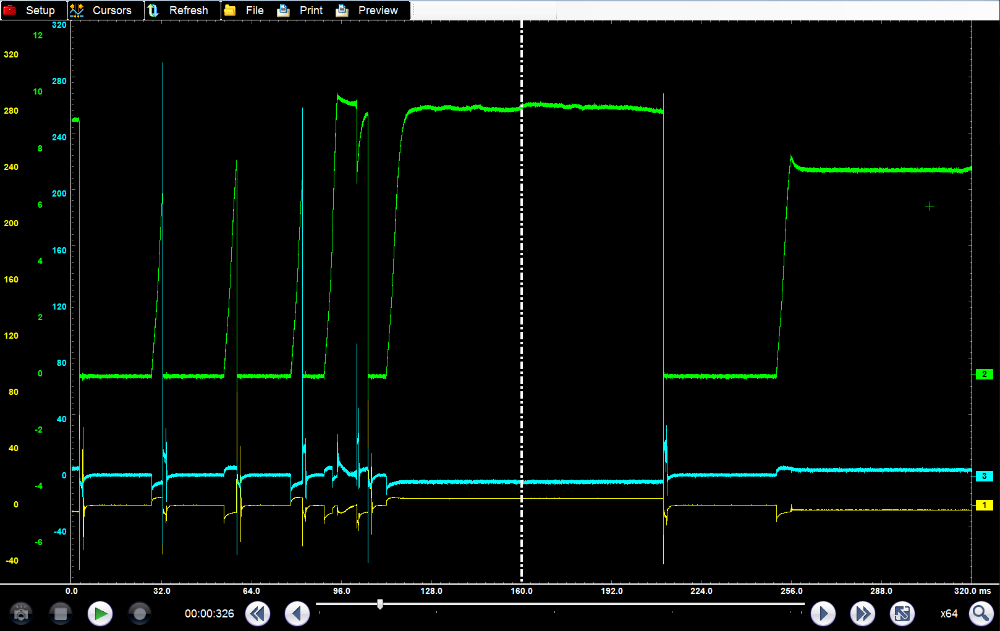Select the yellow channel 1 marker
Image resolution: width=1000 pixels, height=631 pixels.
[984, 506]
